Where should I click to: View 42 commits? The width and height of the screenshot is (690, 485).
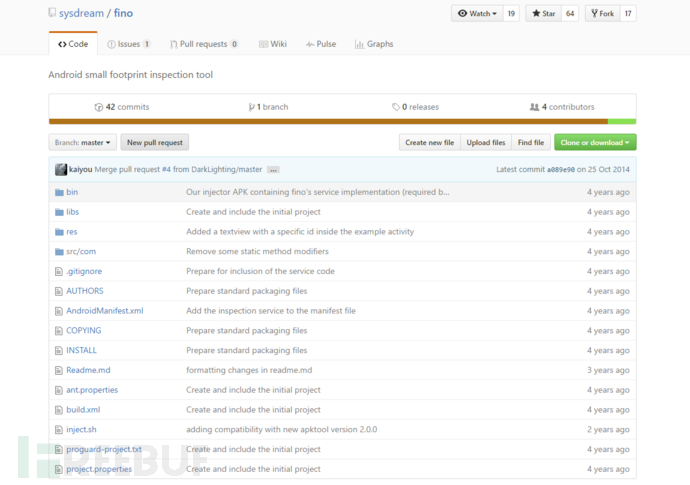[x=122, y=107]
